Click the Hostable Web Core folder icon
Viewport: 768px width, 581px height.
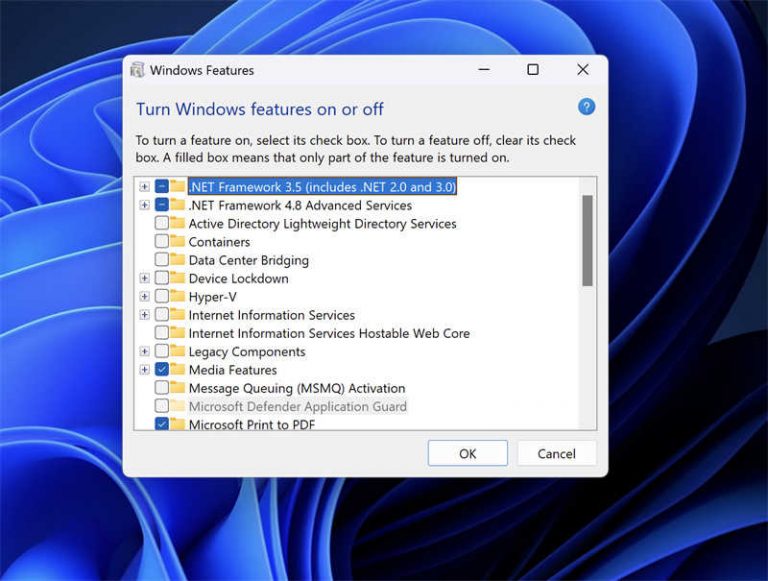[177, 333]
